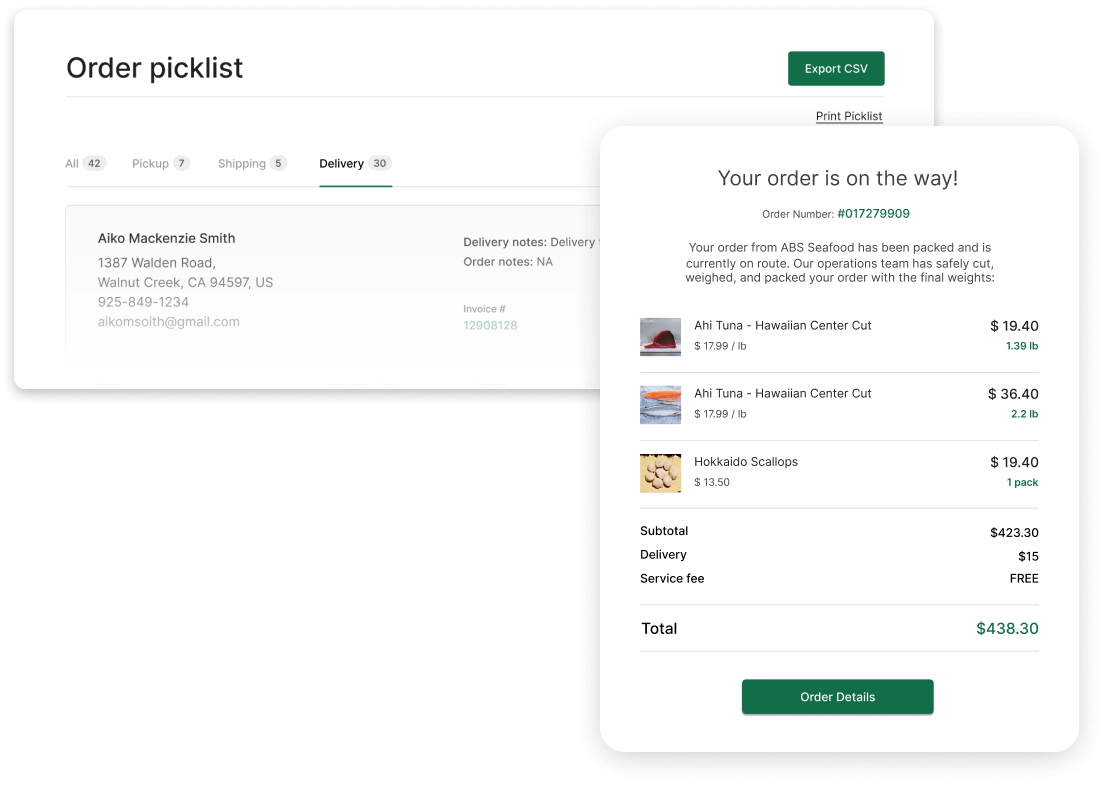Click the Order Details button

tap(837, 697)
